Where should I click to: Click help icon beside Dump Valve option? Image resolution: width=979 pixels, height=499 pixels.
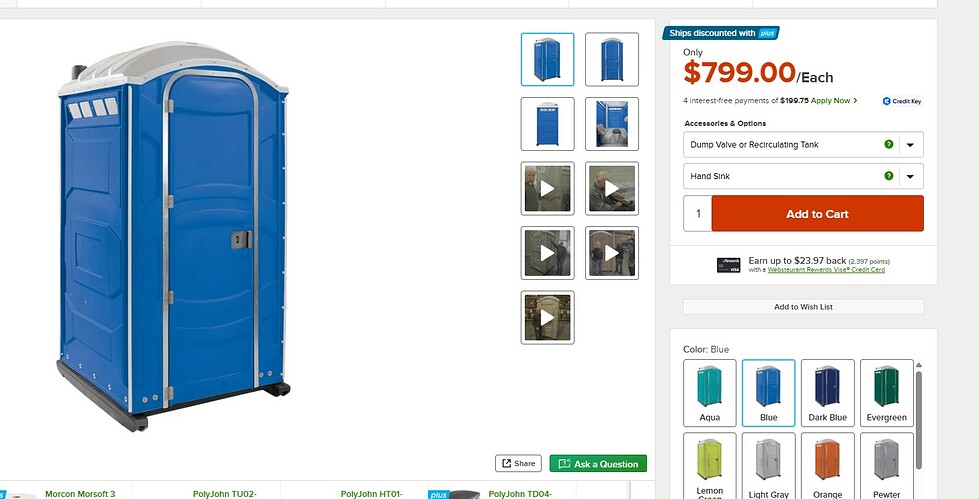click(888, 144)
